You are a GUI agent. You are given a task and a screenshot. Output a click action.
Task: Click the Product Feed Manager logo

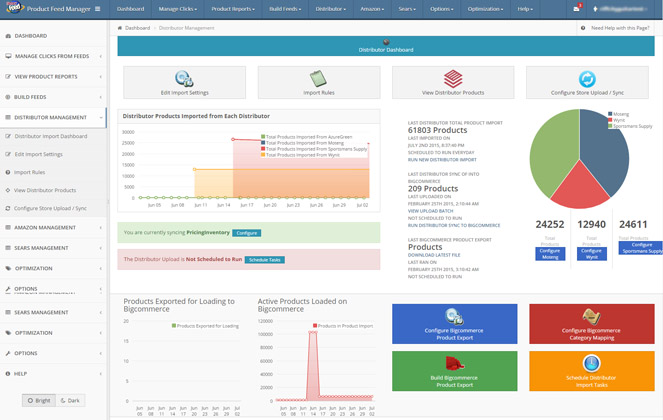(x=15, y=7)
